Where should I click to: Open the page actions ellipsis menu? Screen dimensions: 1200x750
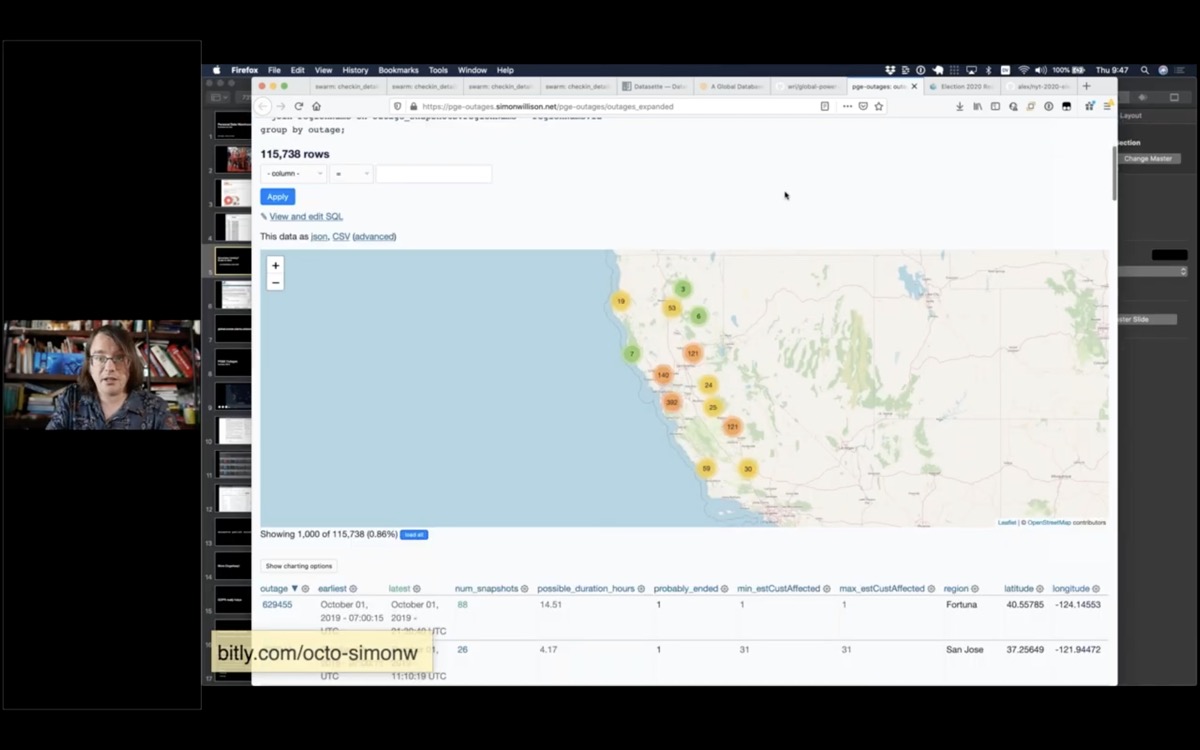point(847,106)
